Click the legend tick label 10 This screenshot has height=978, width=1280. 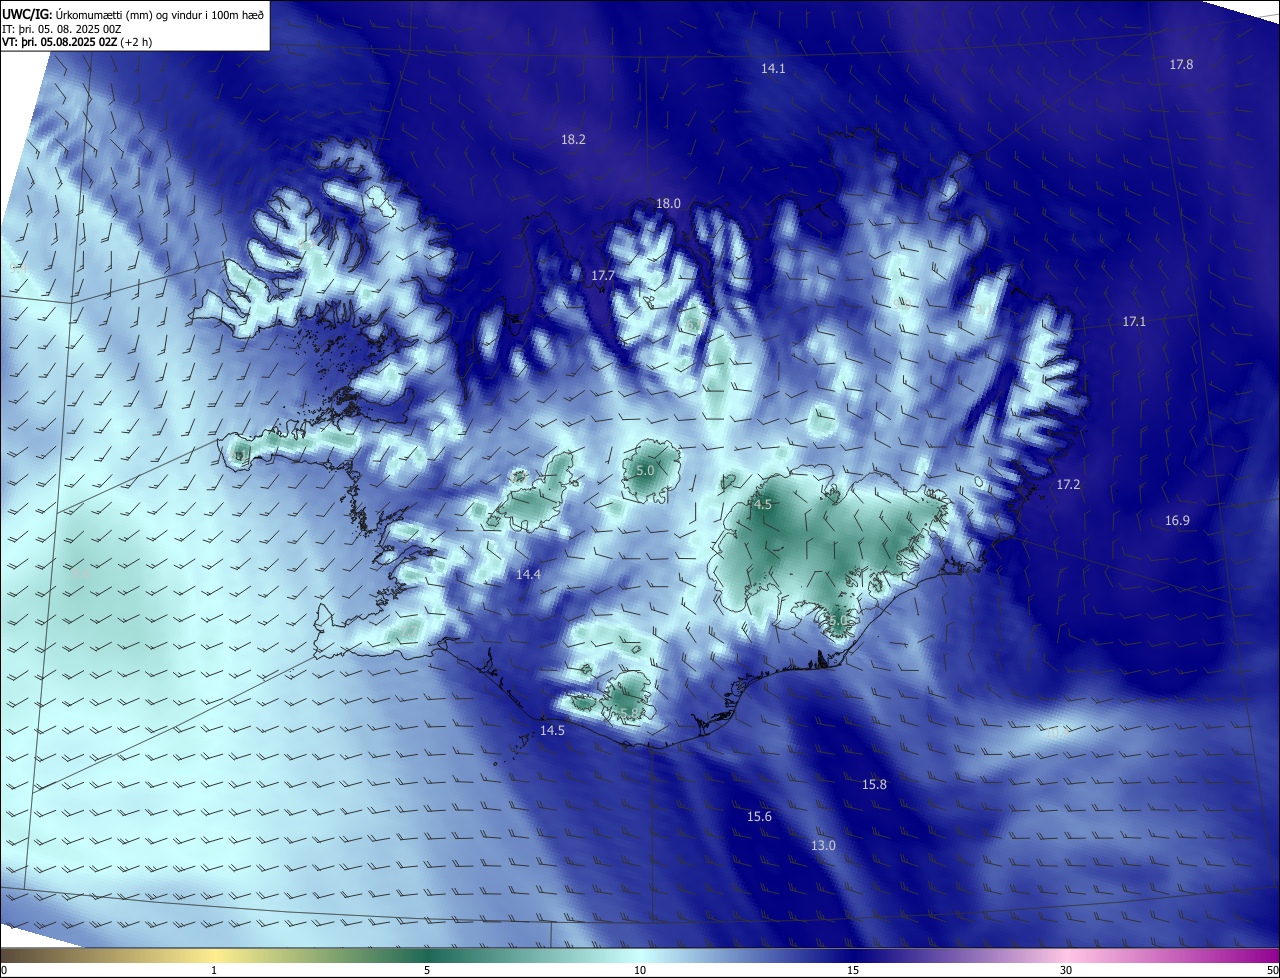point(640,971)
